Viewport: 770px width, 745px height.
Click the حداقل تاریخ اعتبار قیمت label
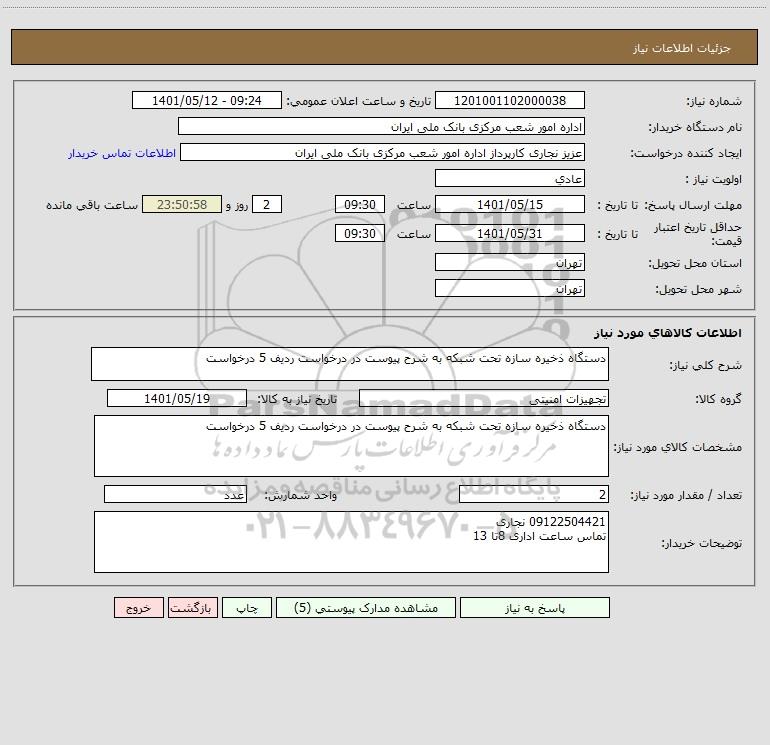click(698, 234)
